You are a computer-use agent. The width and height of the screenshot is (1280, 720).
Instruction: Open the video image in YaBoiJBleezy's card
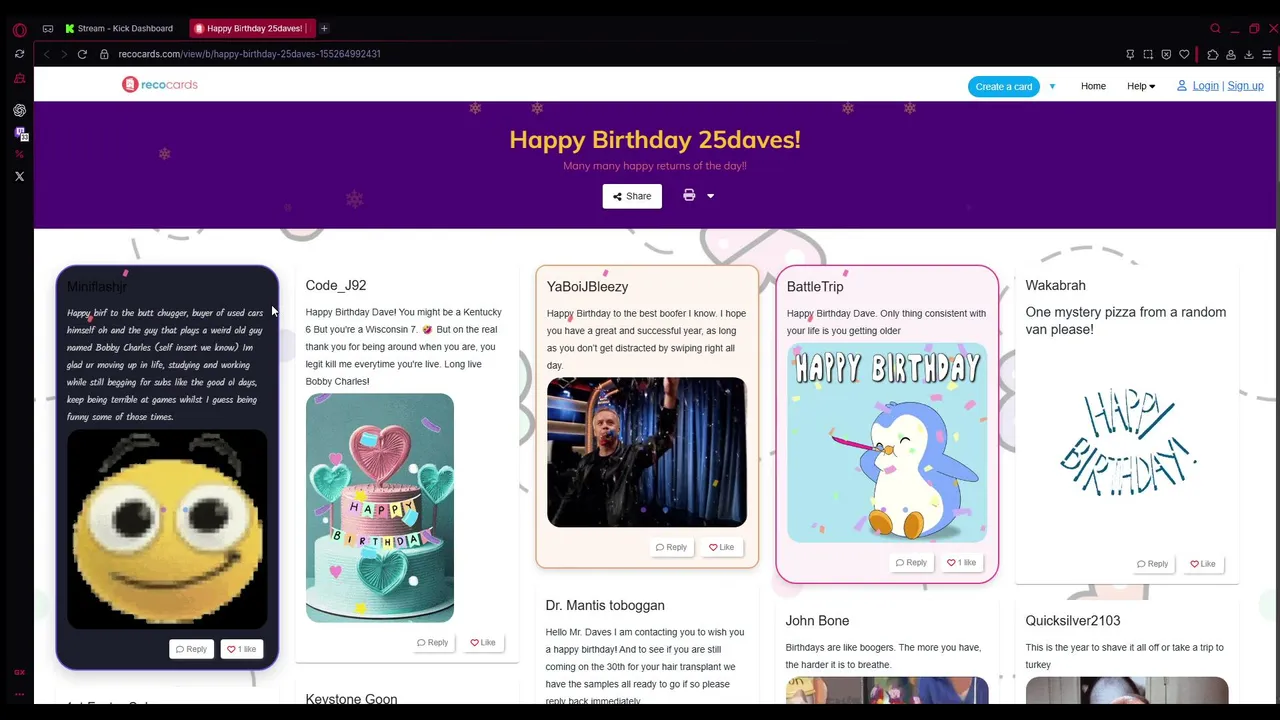pyautogui.click(x=647, y=452)
